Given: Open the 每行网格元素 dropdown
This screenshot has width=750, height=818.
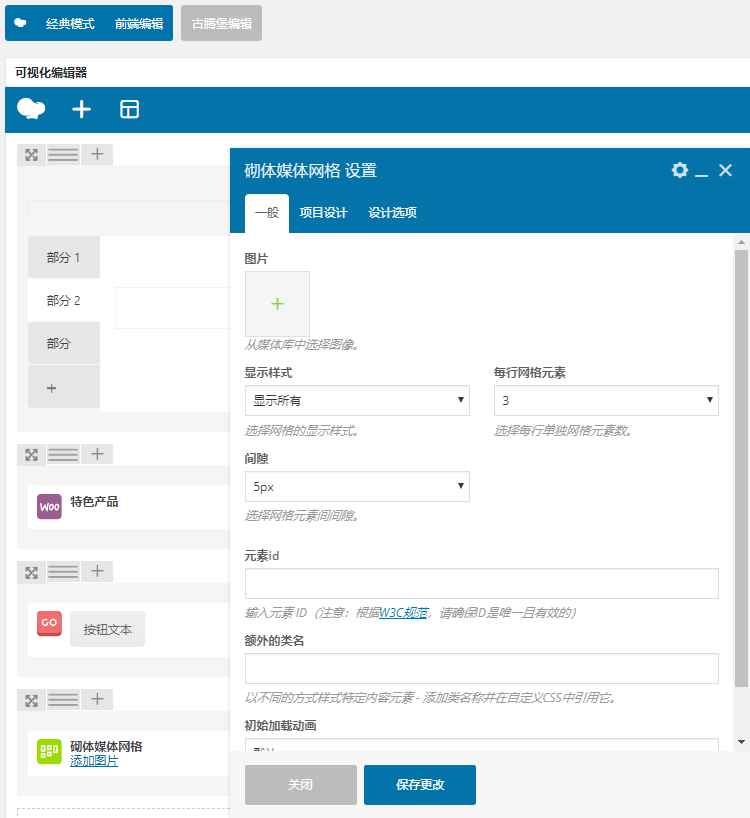Looking at the screenshot, I should [x=606, y=401].
